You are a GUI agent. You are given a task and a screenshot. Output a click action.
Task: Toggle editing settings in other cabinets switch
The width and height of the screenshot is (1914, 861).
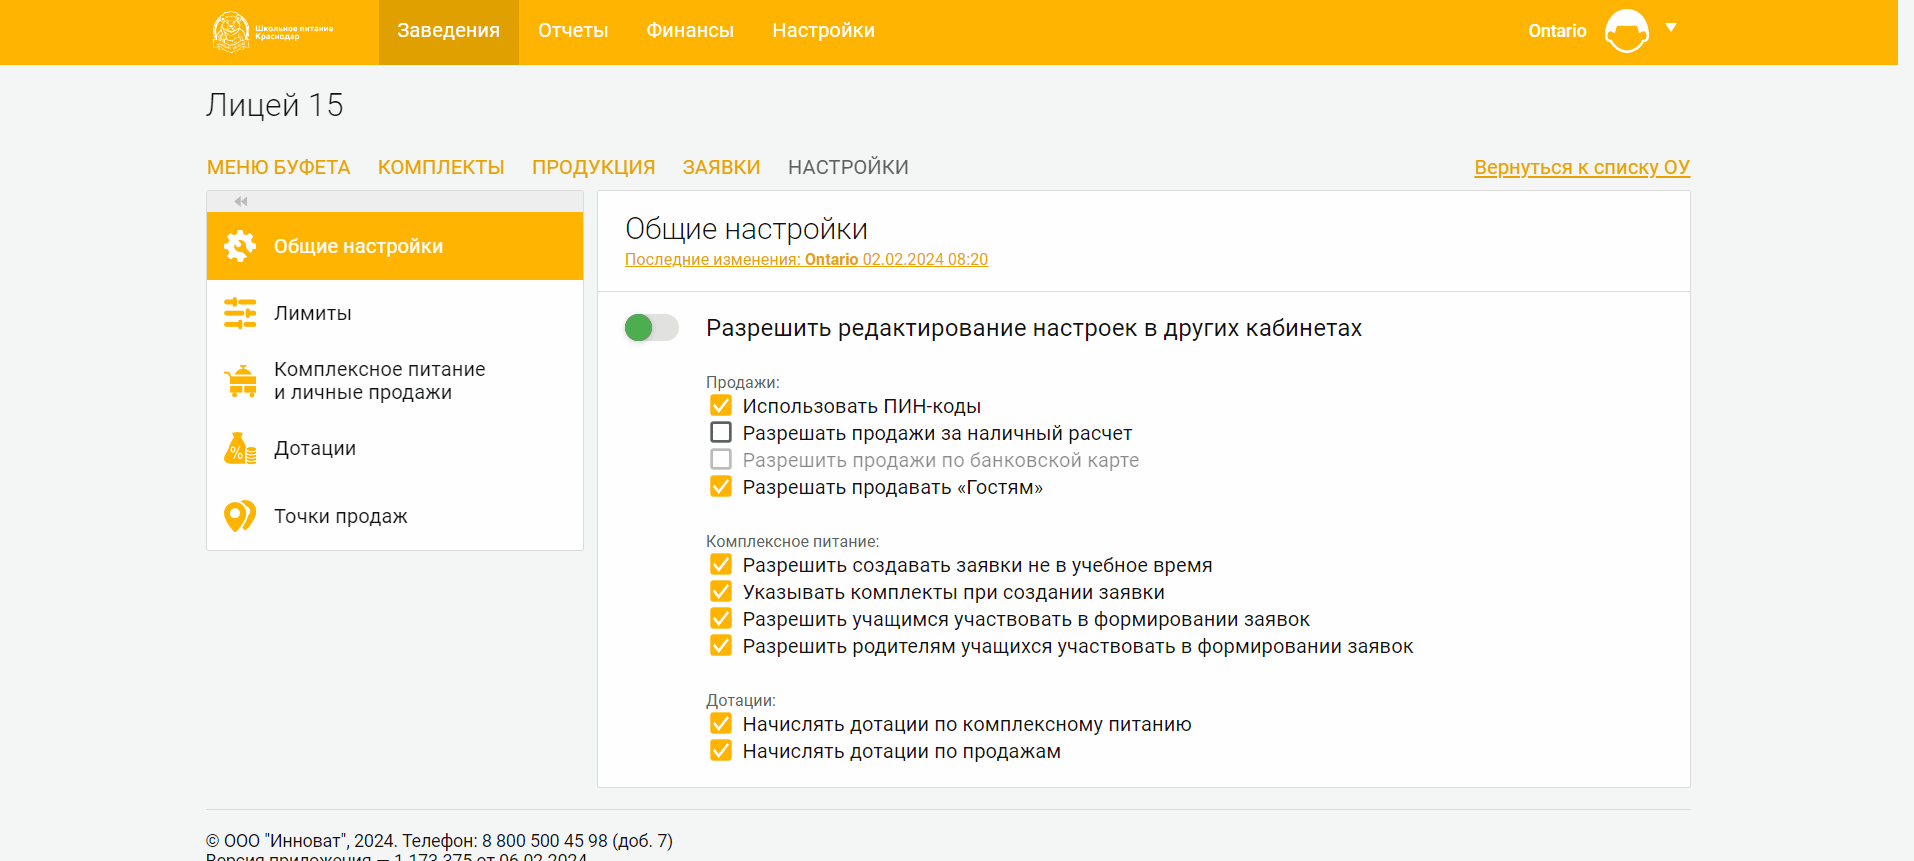click(x=651, y=327)
